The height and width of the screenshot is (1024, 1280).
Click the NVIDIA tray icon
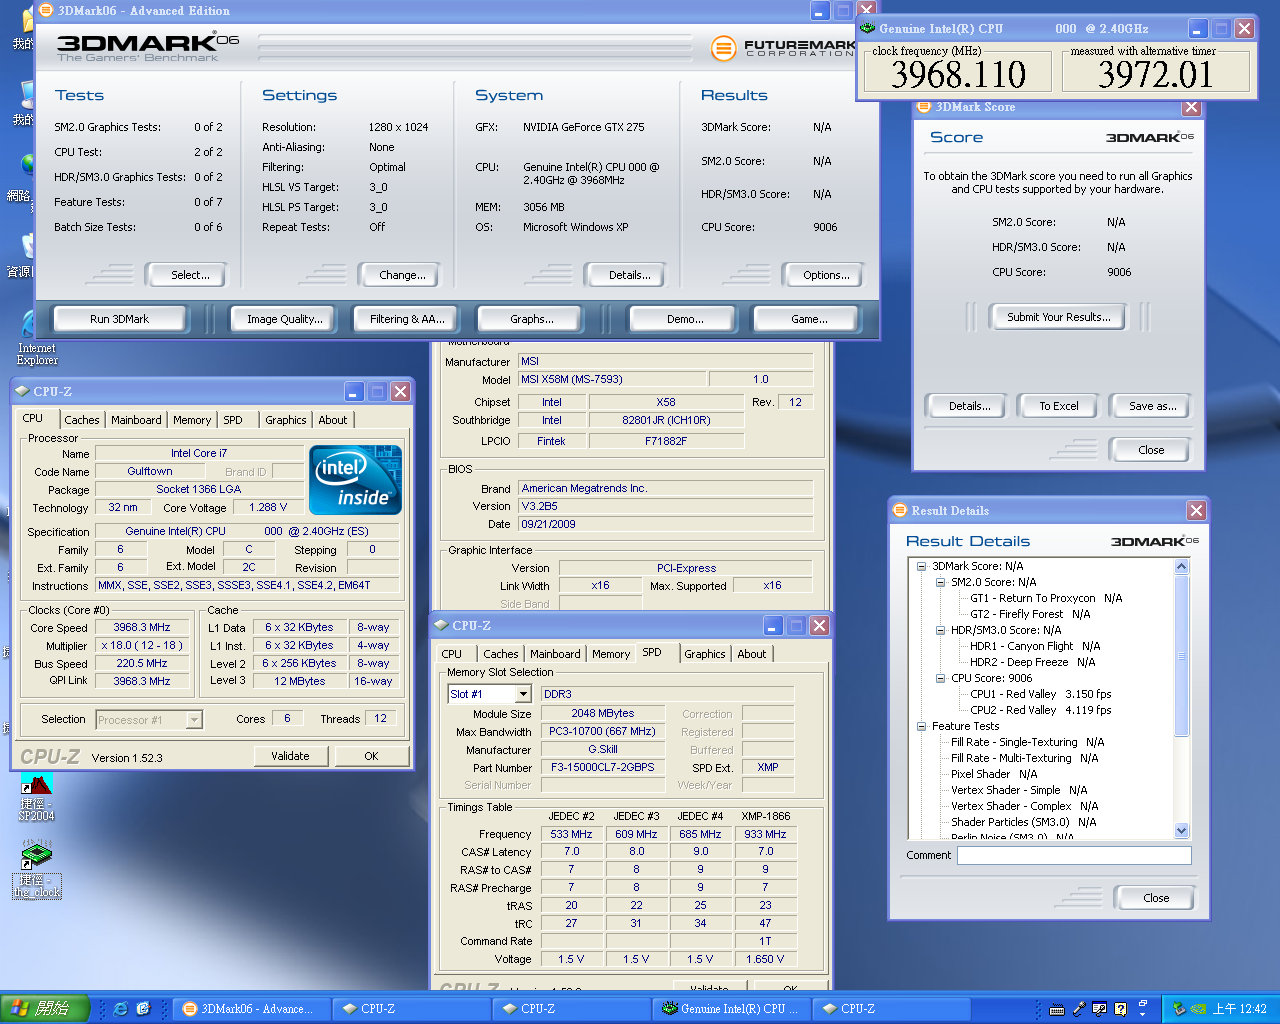(1198, 1009)
